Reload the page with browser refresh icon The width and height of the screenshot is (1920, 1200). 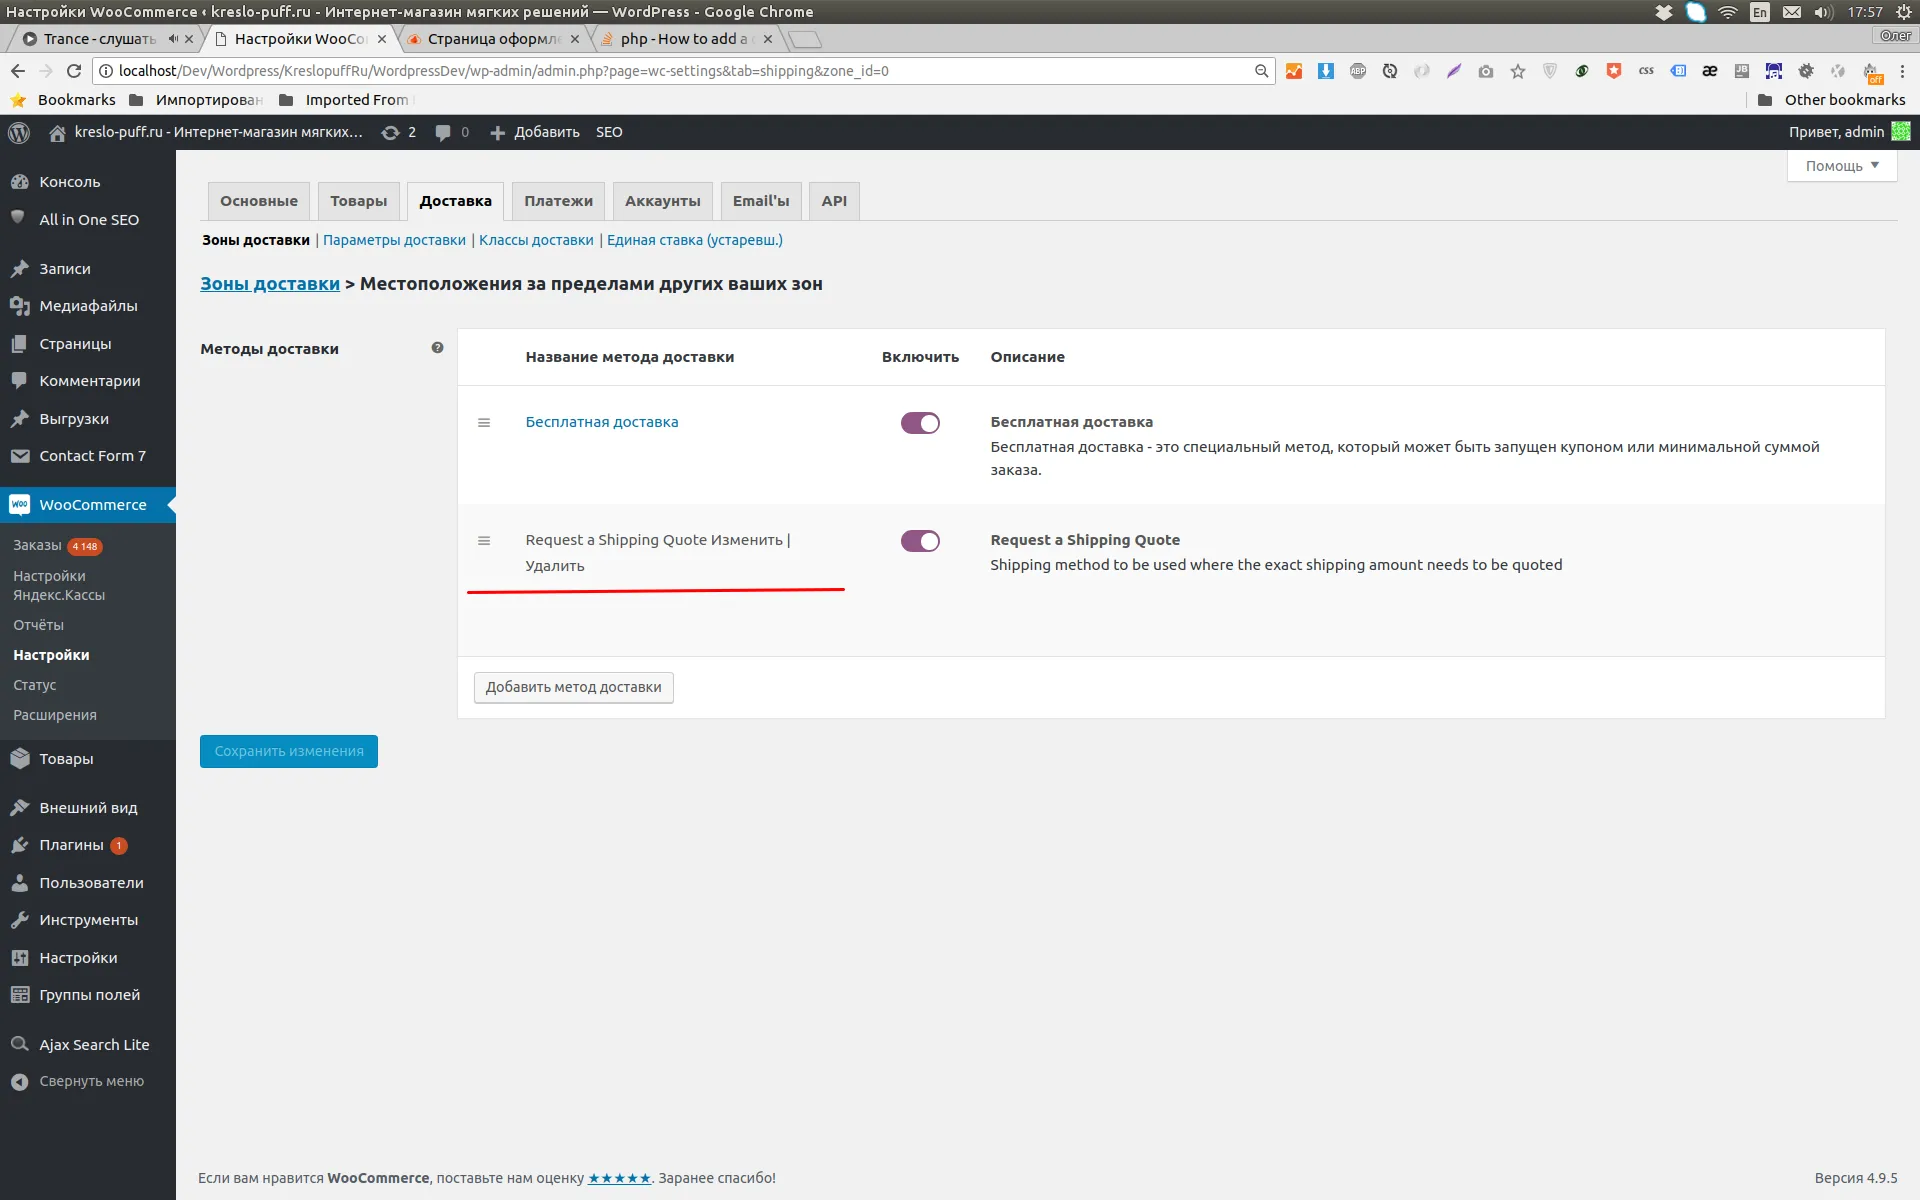pos(74,71)
